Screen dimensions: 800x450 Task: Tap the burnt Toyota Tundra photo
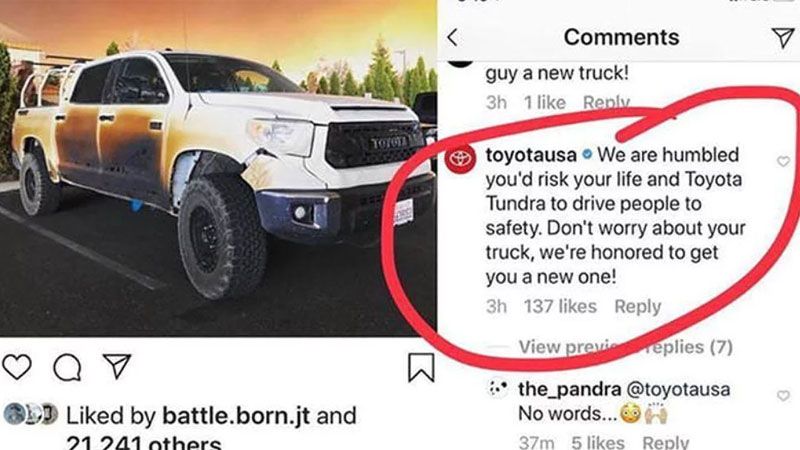(x=218, y=168)
